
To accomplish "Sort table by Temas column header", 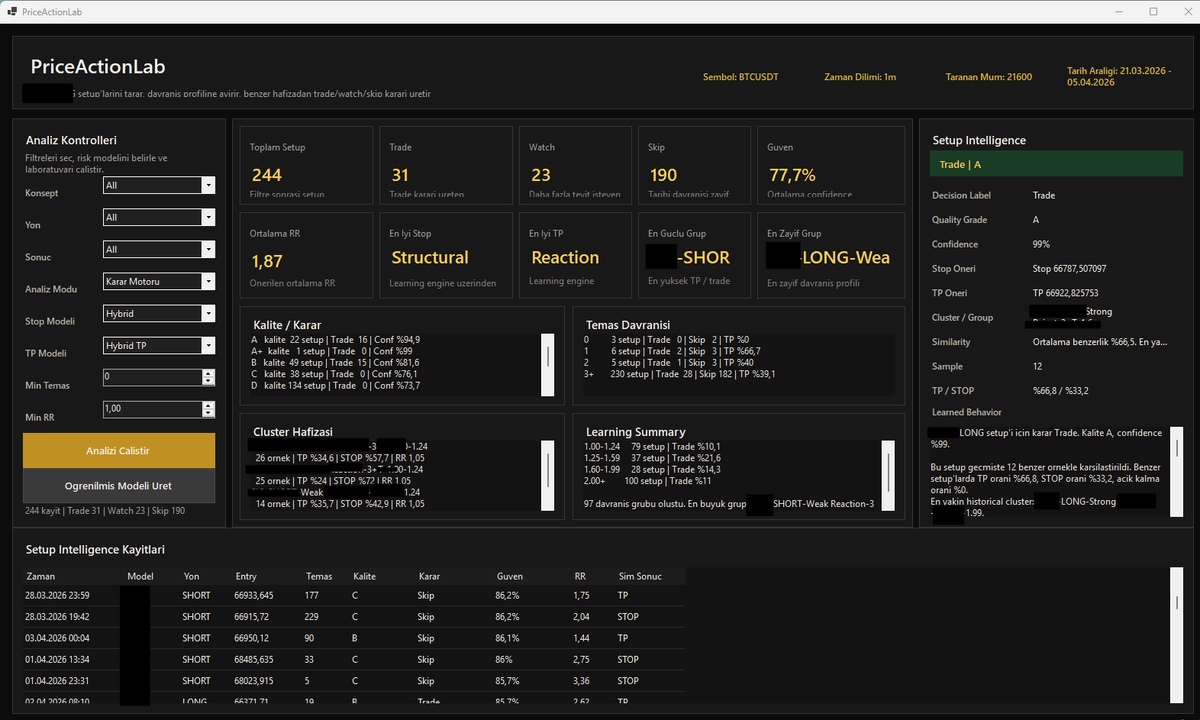I will tap(319, 576).
